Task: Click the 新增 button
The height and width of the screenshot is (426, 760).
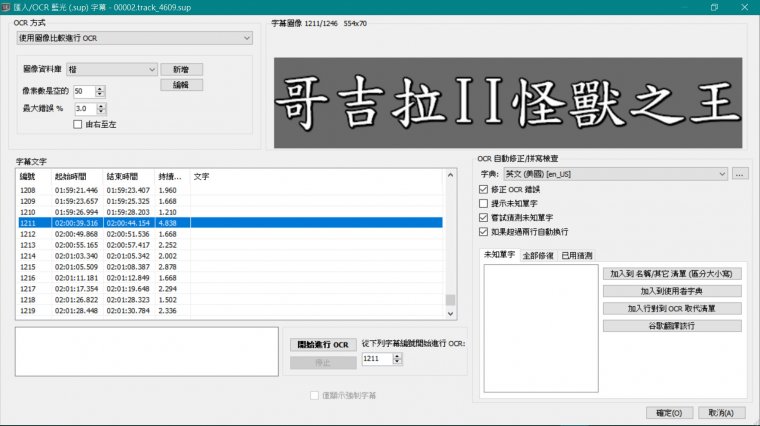Action: 181,69
